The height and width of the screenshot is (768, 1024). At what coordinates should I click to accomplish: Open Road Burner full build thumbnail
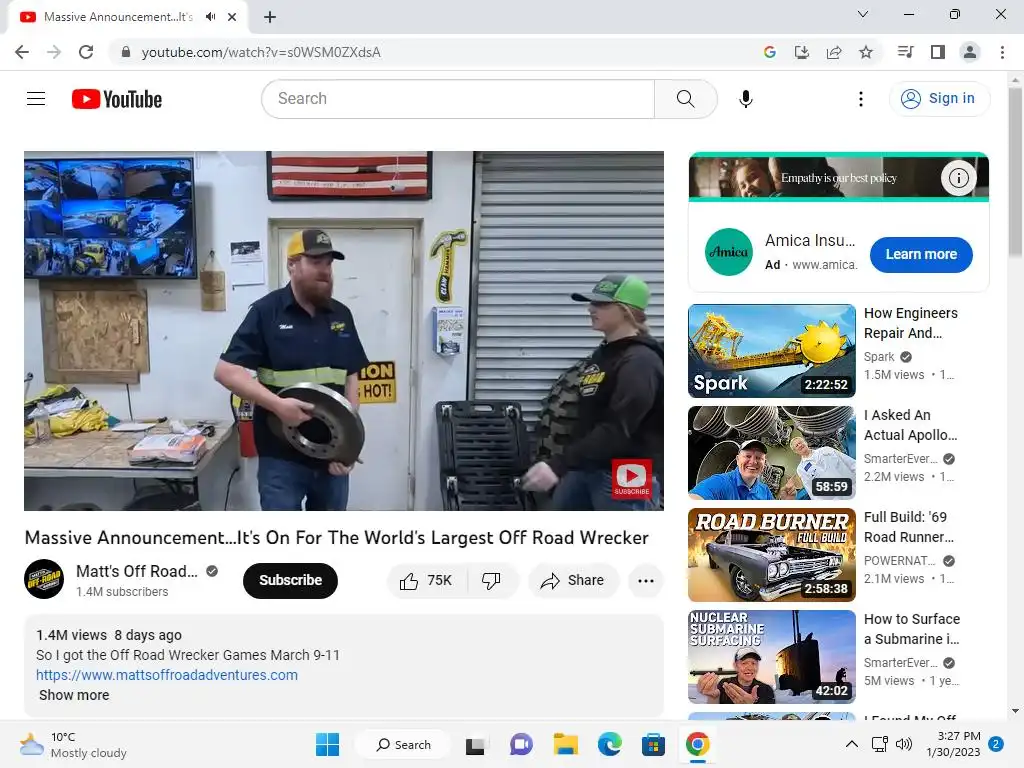point(771,554)
